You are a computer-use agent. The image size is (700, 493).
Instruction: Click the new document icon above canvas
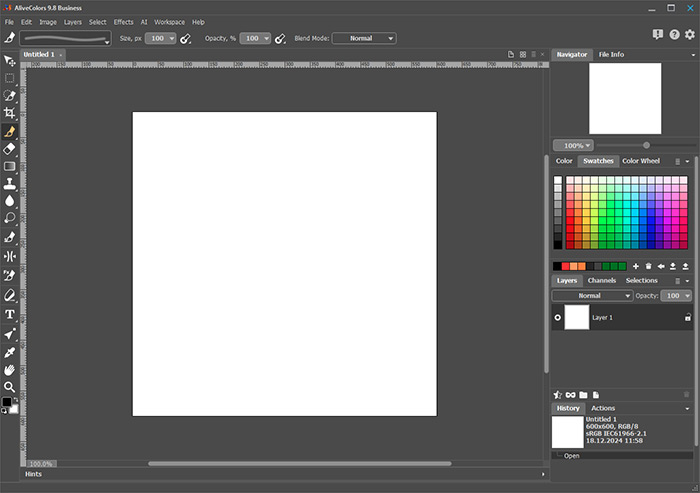click(511, 54)
